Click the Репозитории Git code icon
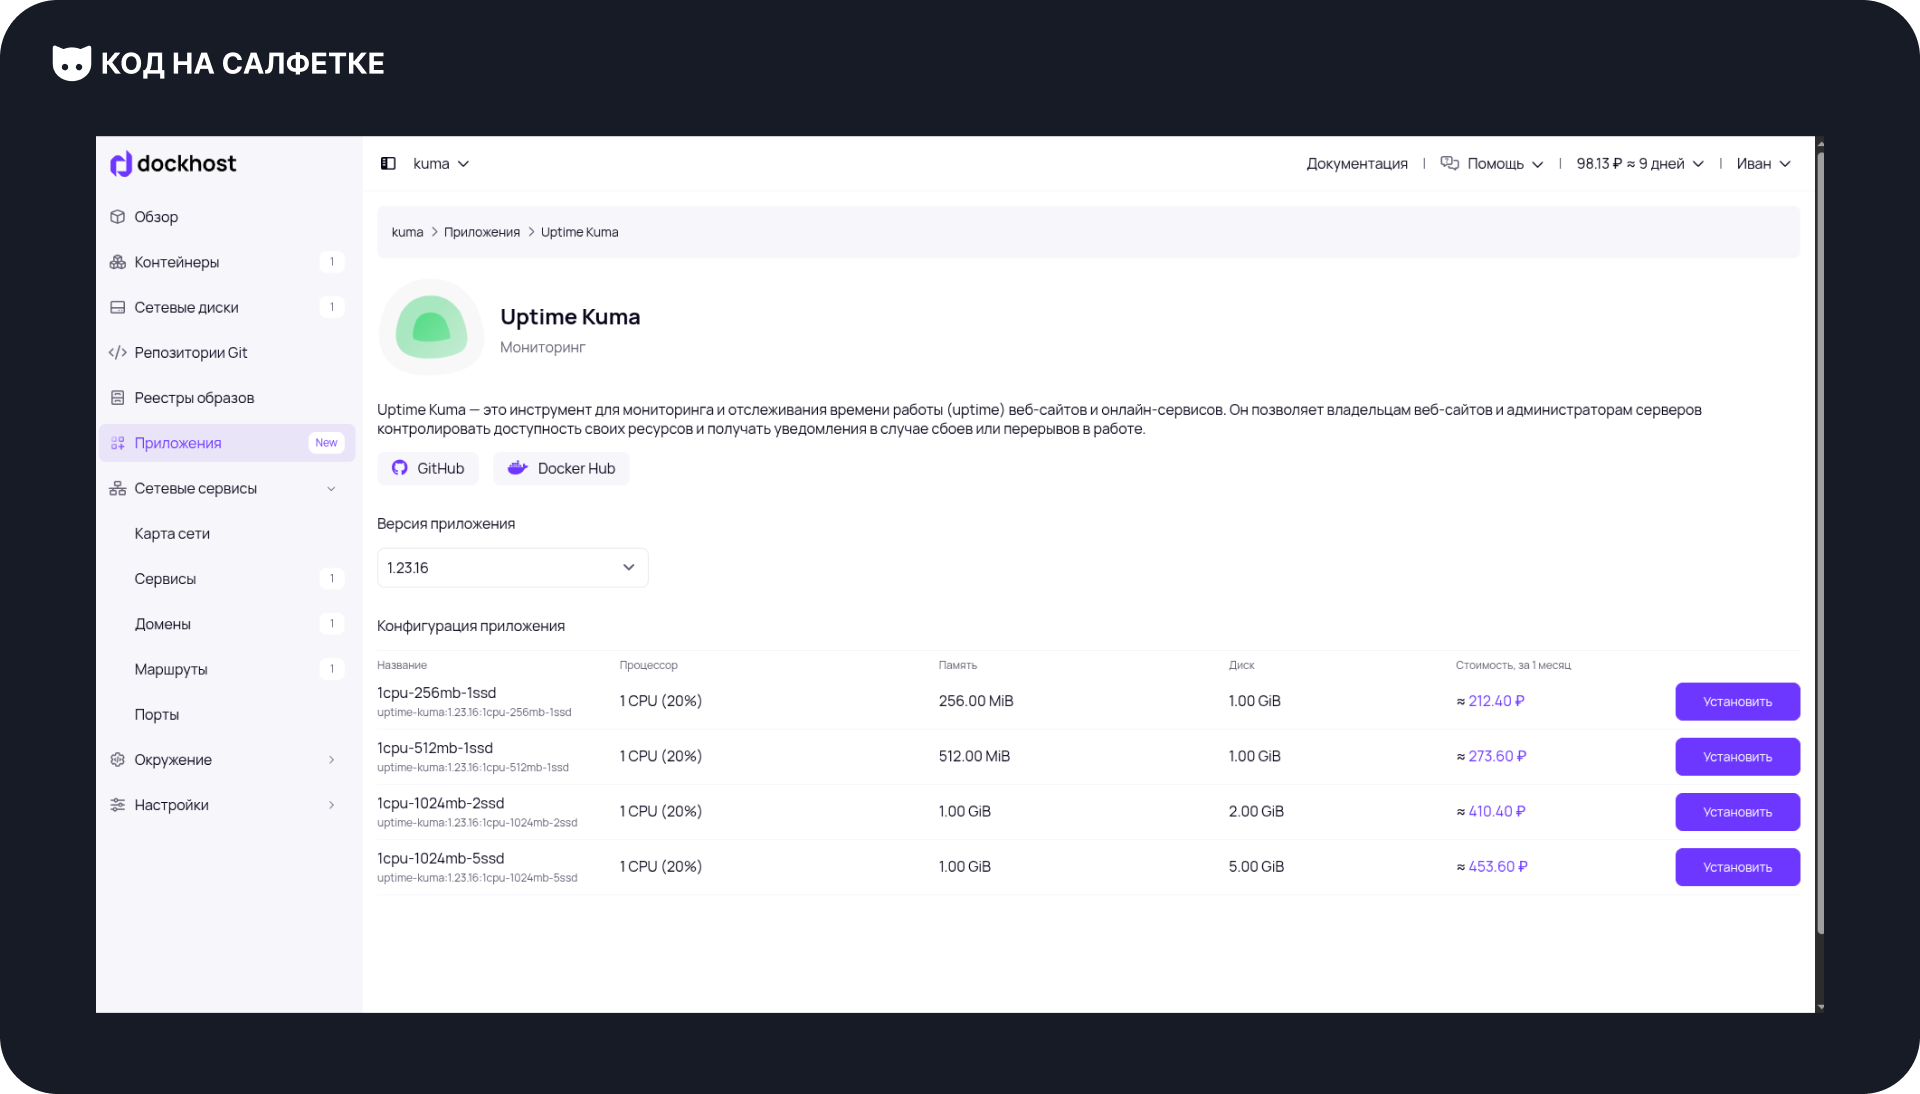This screenshot has height=1094, width=1920. pos(117,352)
